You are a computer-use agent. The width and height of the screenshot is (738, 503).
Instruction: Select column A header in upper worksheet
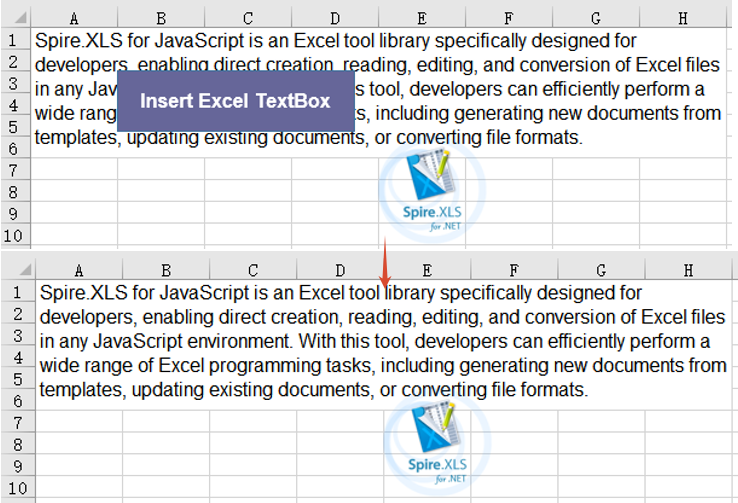(74, 18)
